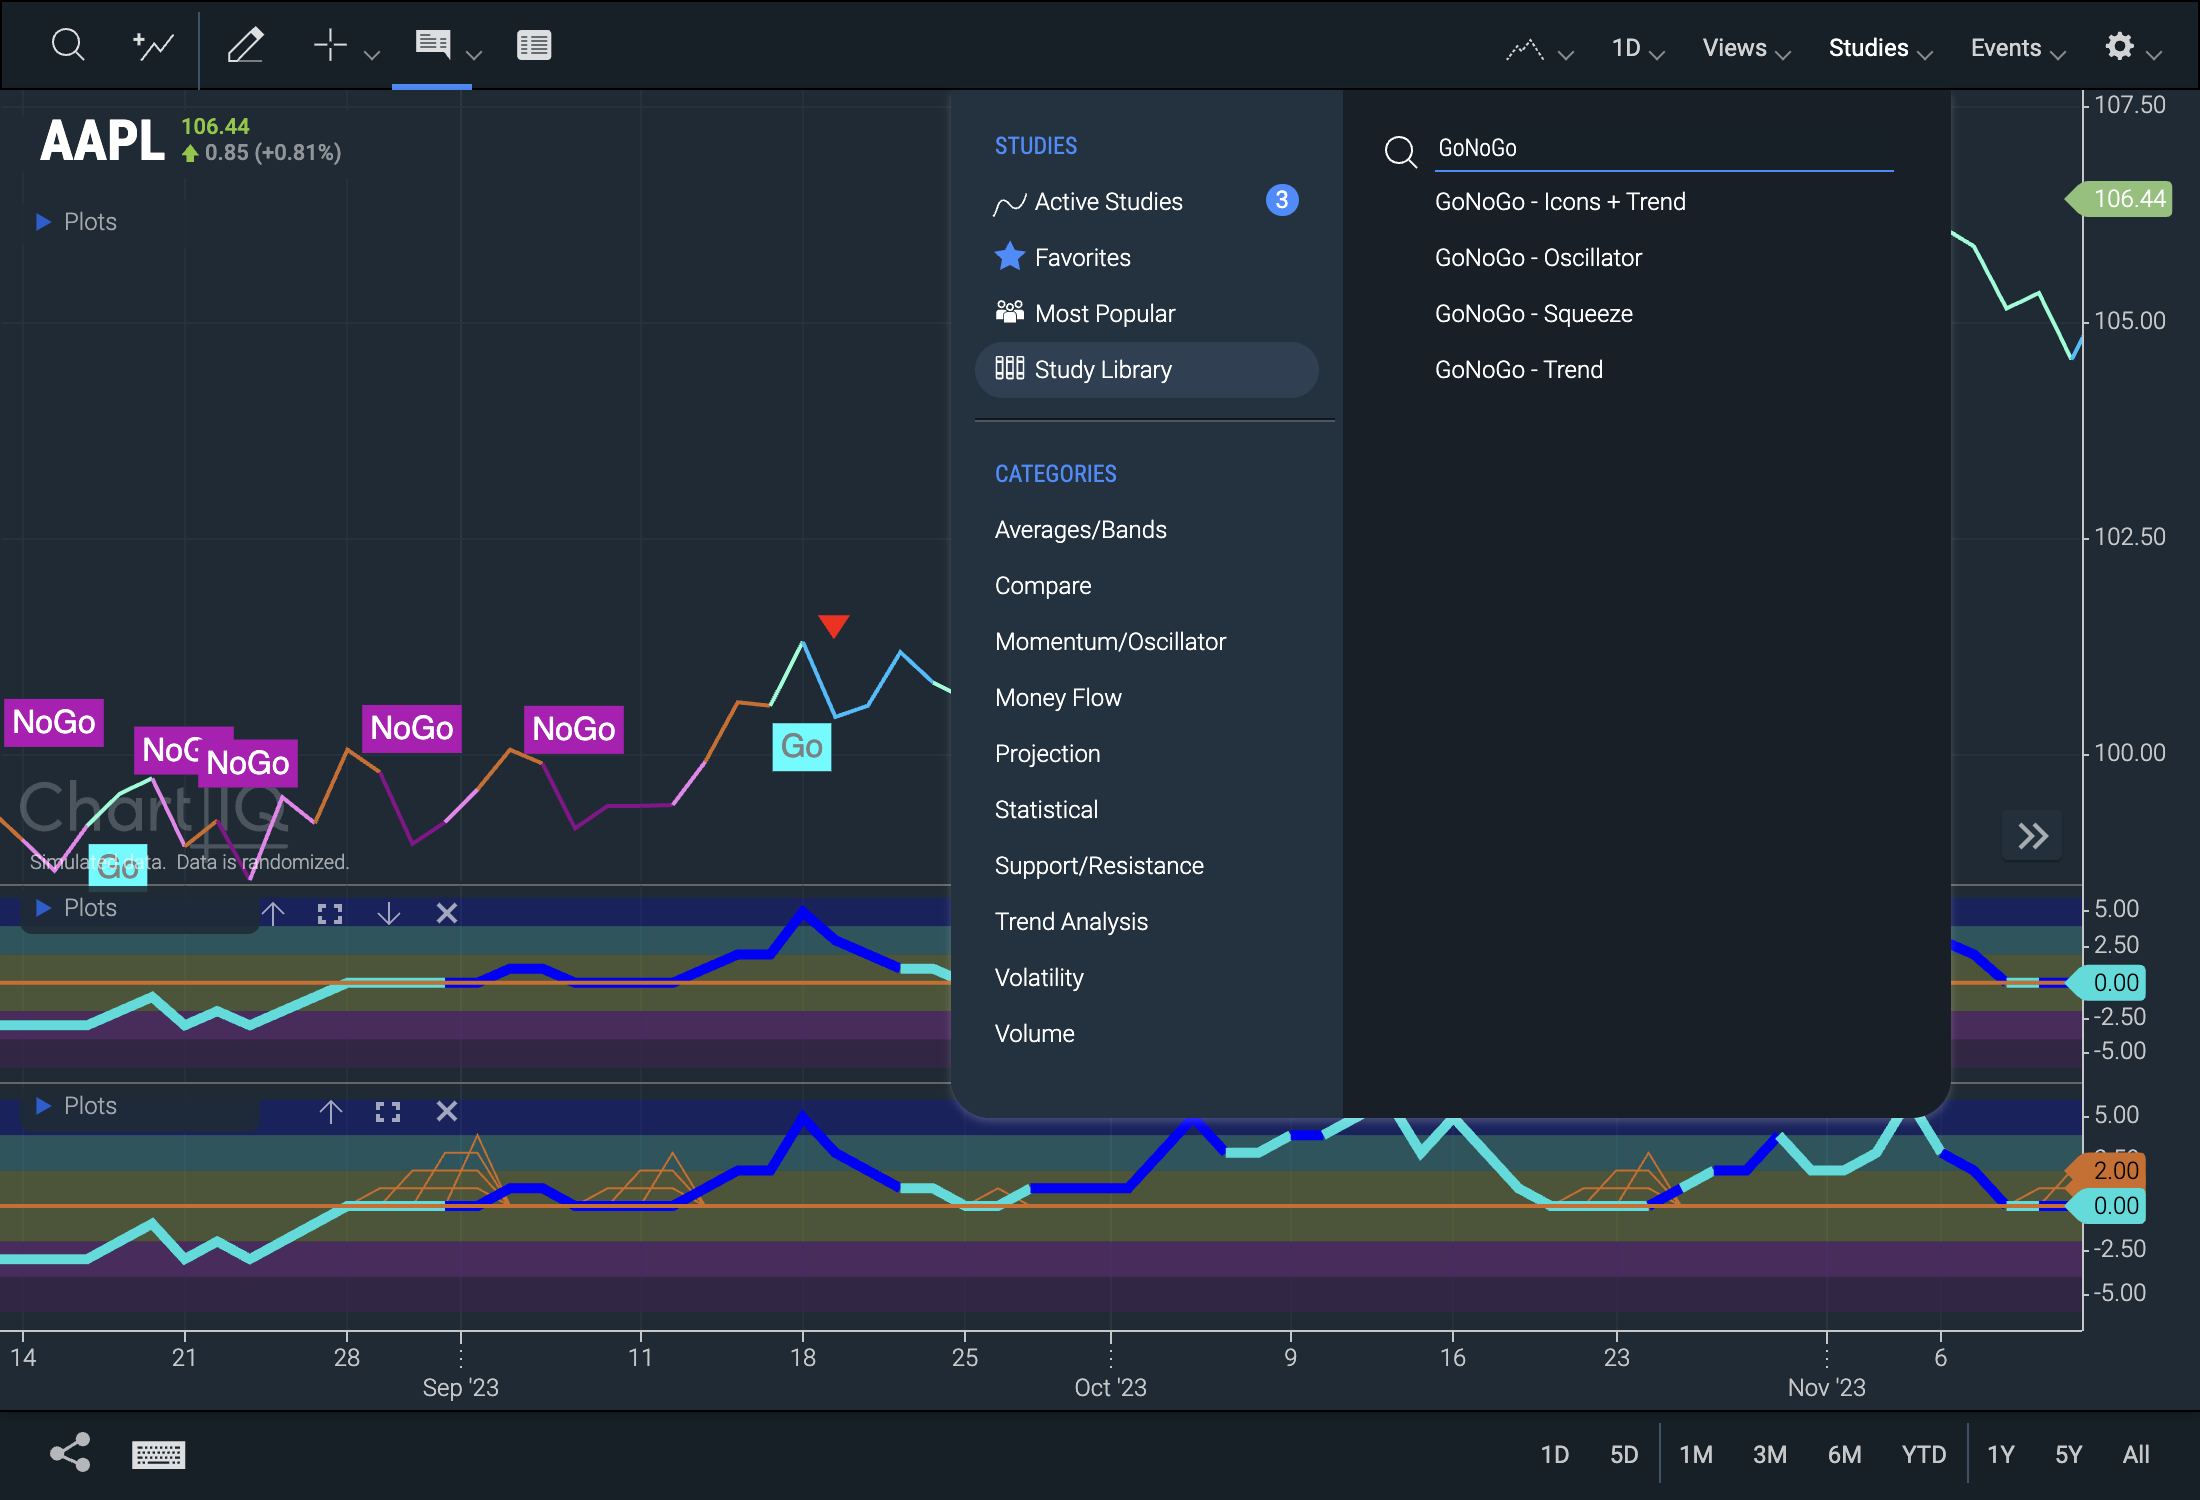Image resolution: width=2200 pixels, height=1500 pixels.
Task: Open the symbol search magnifier icon
Action: (x=68, y=46)
